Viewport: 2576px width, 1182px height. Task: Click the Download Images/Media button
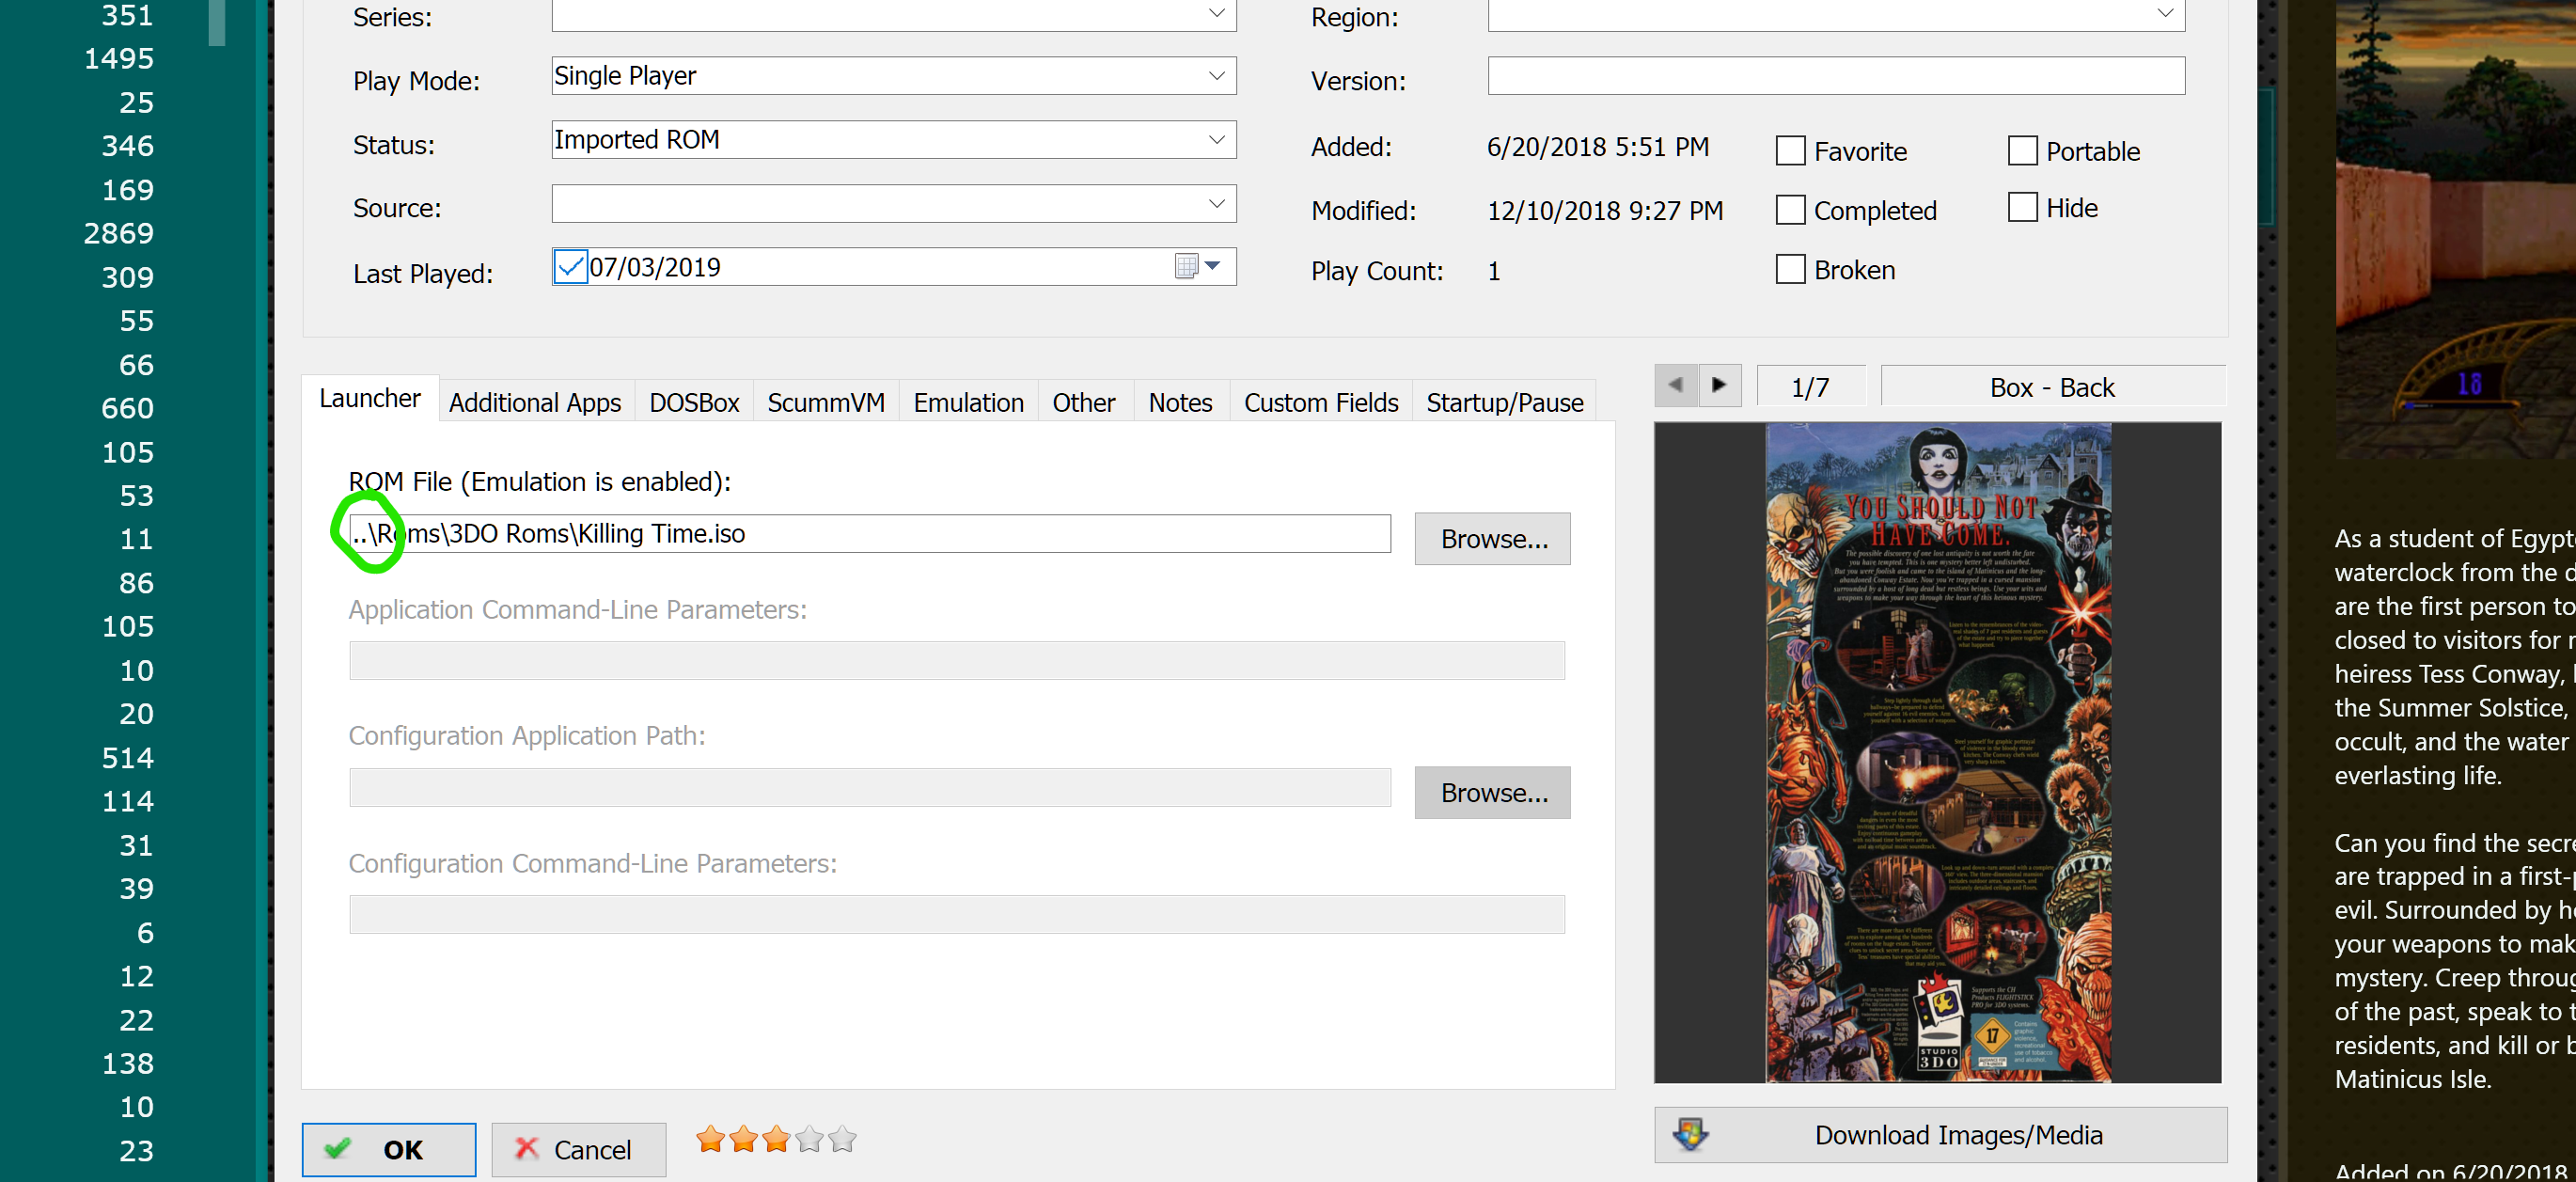coord(1940,1135)
